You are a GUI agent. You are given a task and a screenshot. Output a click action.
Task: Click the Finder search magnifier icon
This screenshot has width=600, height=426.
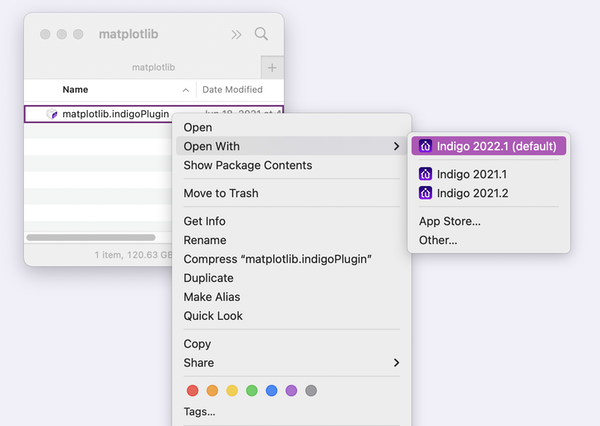pos(261,34)
